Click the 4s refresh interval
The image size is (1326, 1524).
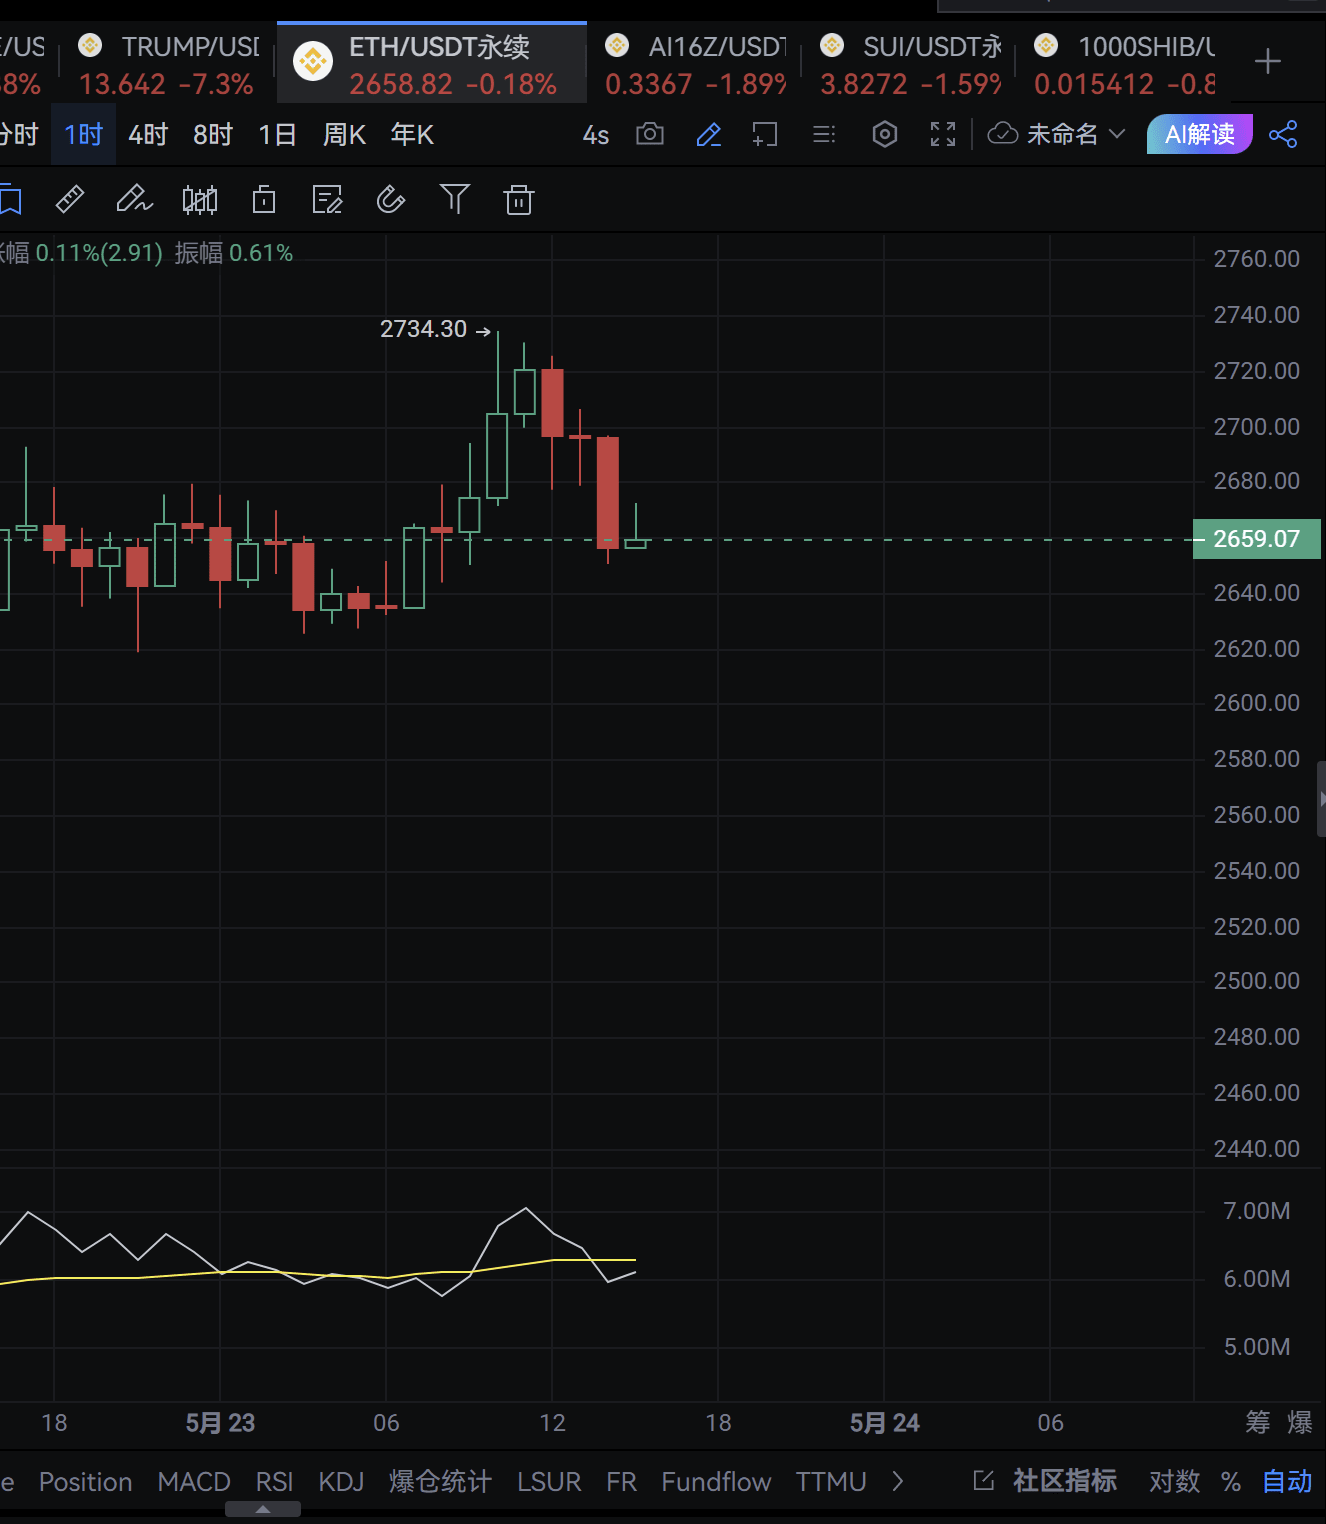click(596, 135)
